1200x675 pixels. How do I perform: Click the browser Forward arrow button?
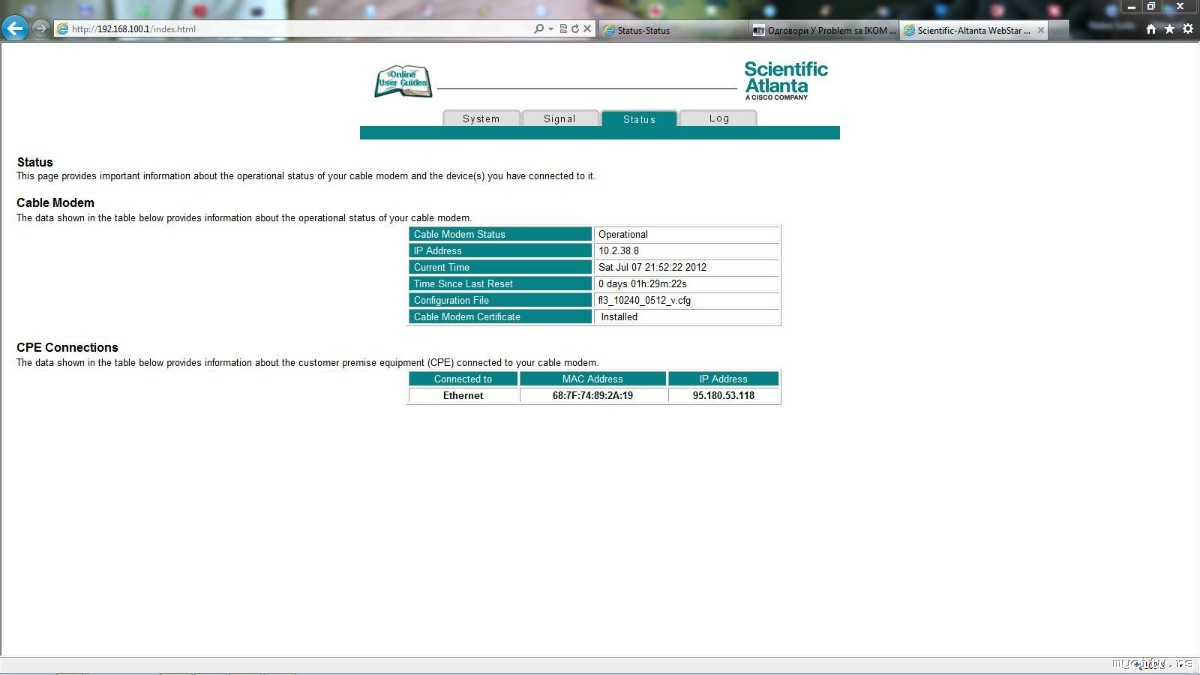point(40,28)
